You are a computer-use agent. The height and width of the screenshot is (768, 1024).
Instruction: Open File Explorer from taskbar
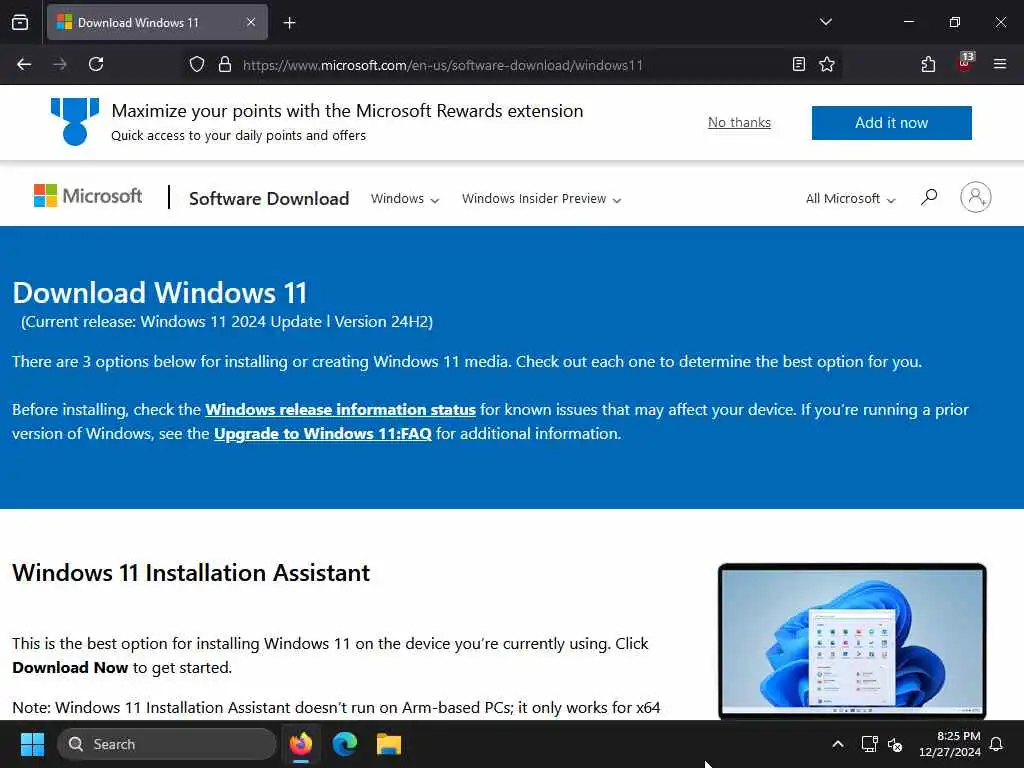[x=389, y=744]
